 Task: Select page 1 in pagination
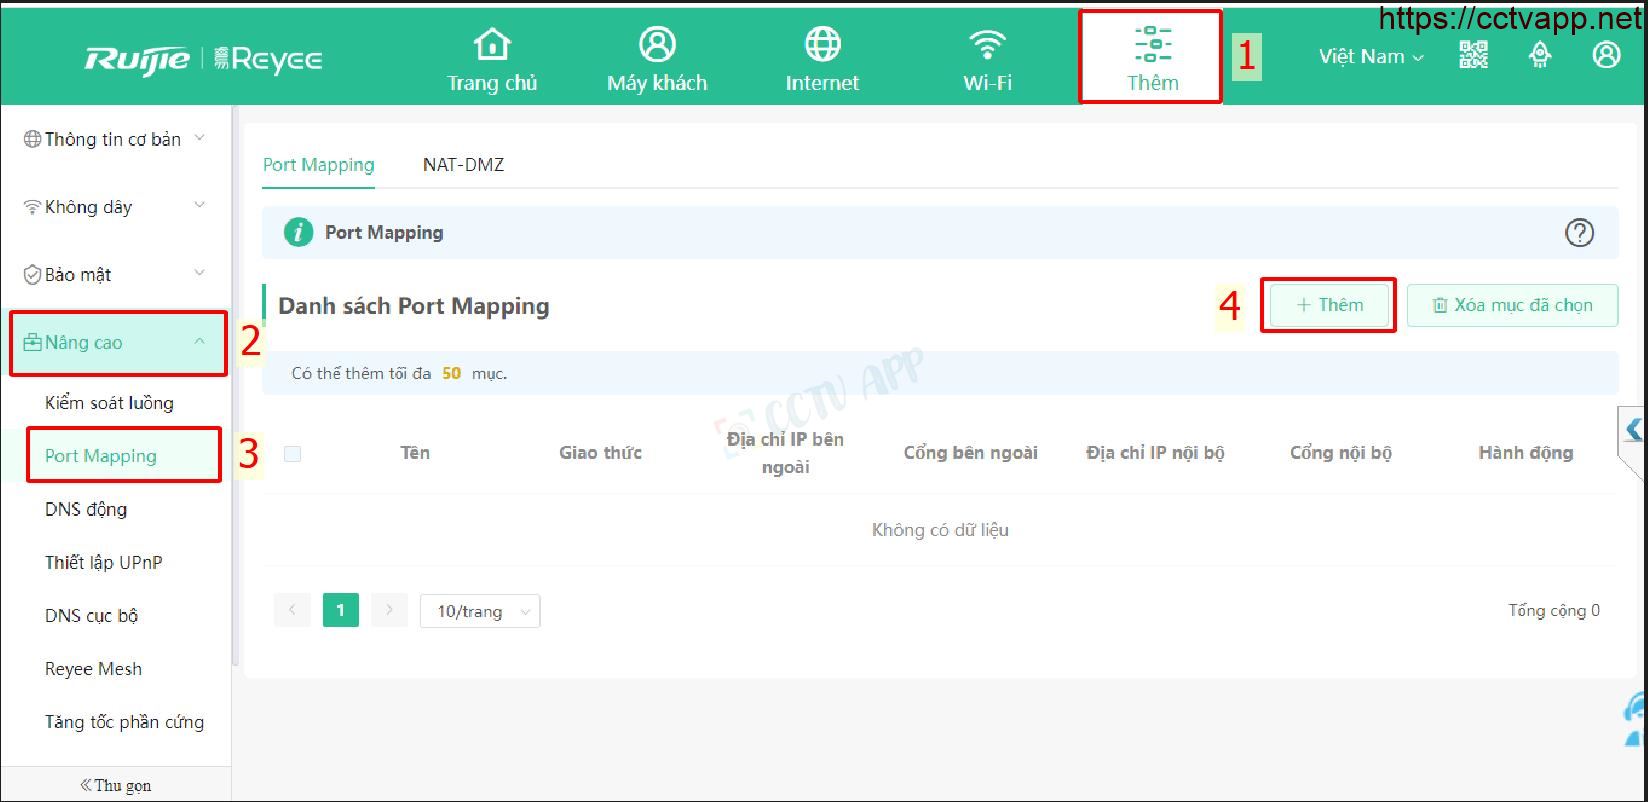340,610
